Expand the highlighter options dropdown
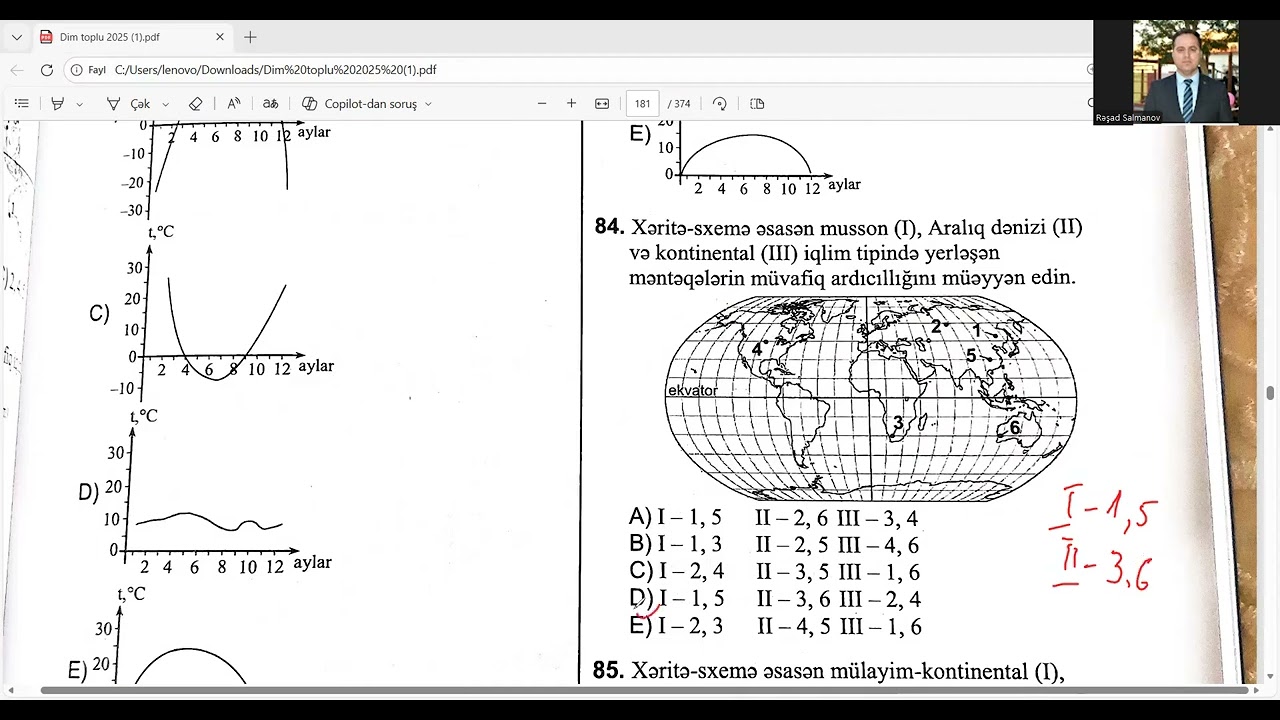Screen dimensions: 1280x720 (x=80, y=104)
